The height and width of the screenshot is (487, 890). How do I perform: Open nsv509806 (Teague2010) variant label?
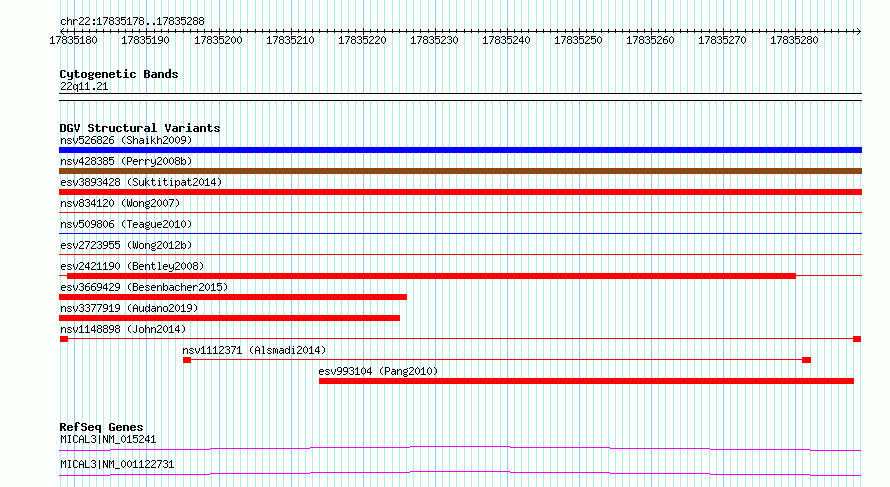[x=126, y=224]
